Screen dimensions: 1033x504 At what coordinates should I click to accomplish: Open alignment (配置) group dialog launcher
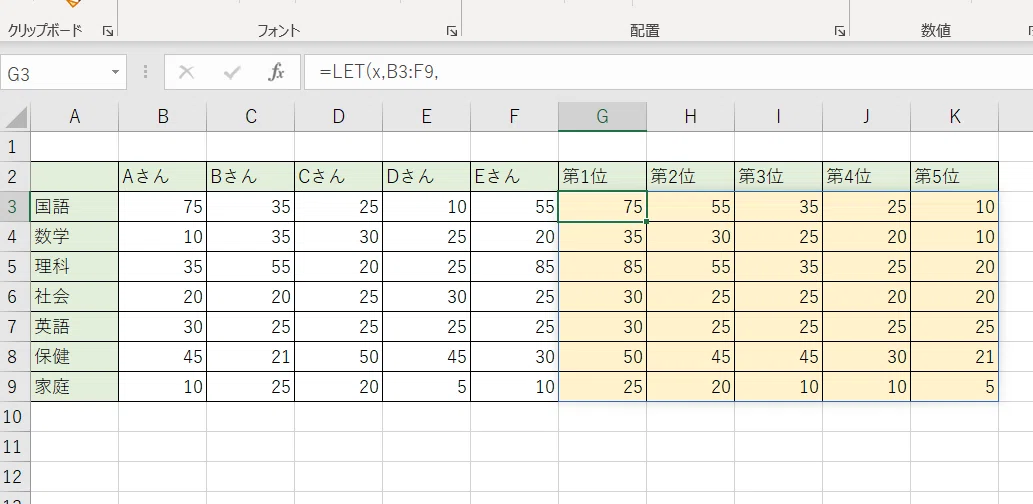[839, 31]
